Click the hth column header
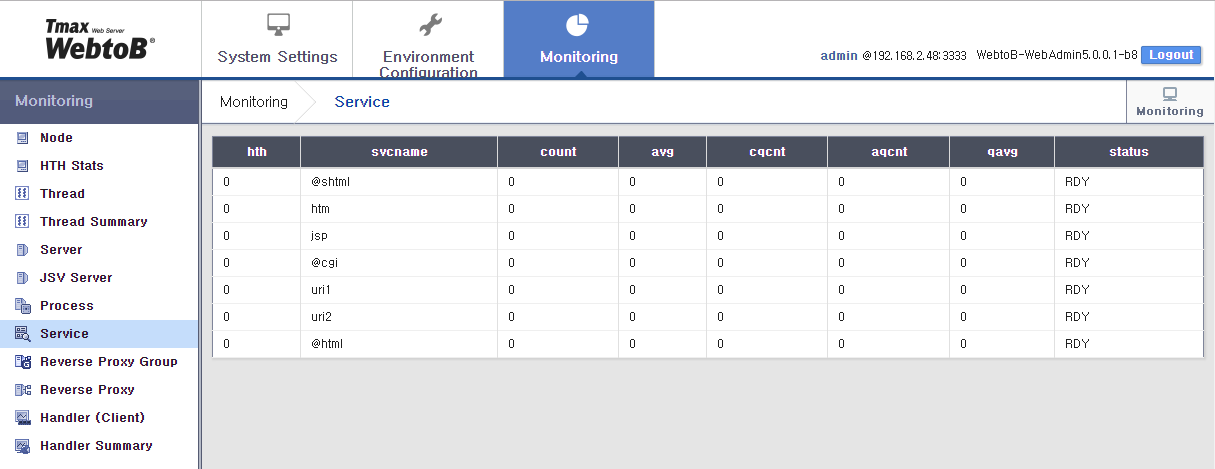 [x=257, y=152]
